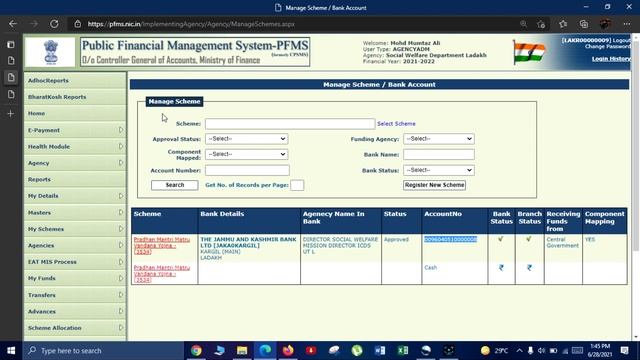Expand the E-Payment menu arrow
Image resolution: width=640 pixels, height=360 pixels.
(x=121, y=130)
